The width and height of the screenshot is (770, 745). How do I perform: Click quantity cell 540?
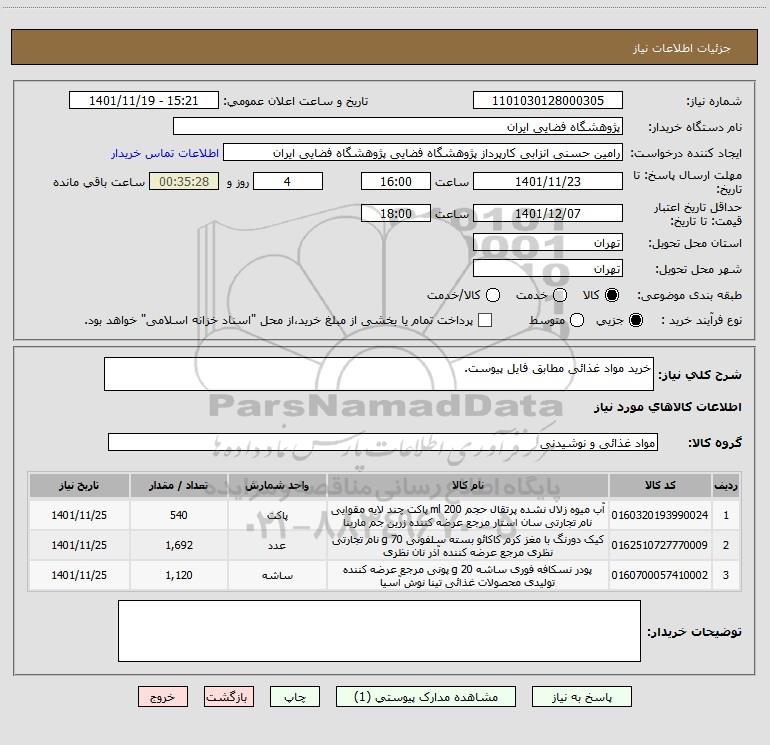click(179, 515)
